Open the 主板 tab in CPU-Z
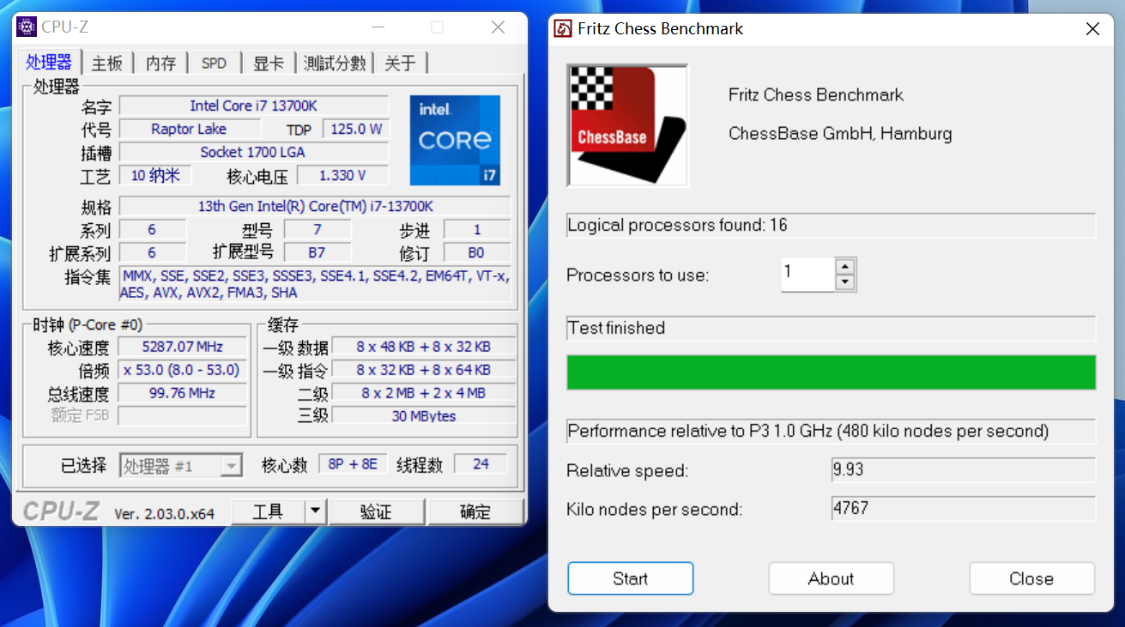Viewport: 1125px width, 627px height. [x=107, y=63]
